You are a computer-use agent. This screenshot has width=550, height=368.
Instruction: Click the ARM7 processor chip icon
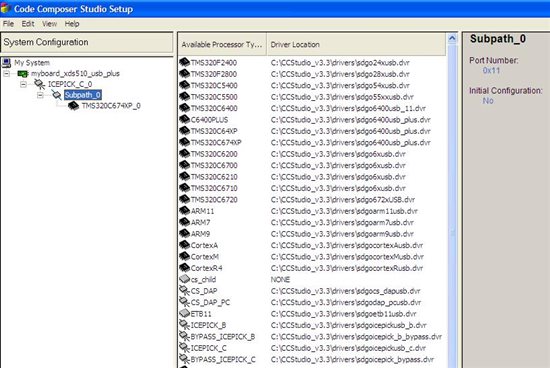(x=185, y=222)
